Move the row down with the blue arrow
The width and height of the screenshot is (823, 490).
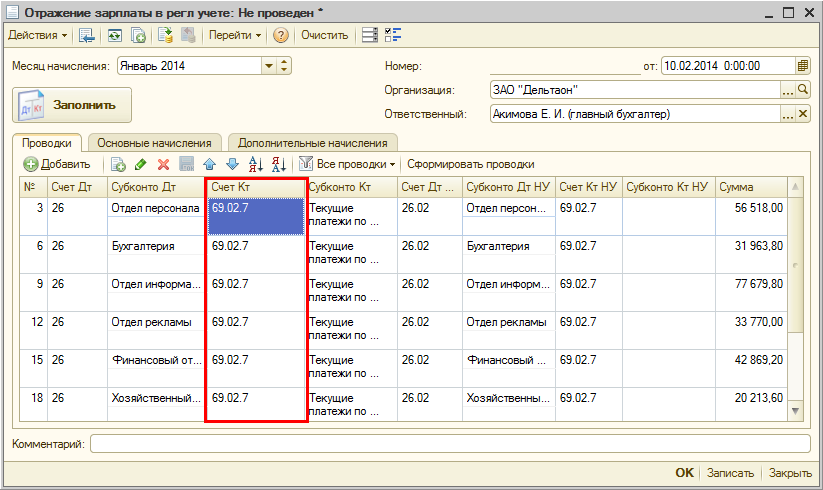(232, 164)
